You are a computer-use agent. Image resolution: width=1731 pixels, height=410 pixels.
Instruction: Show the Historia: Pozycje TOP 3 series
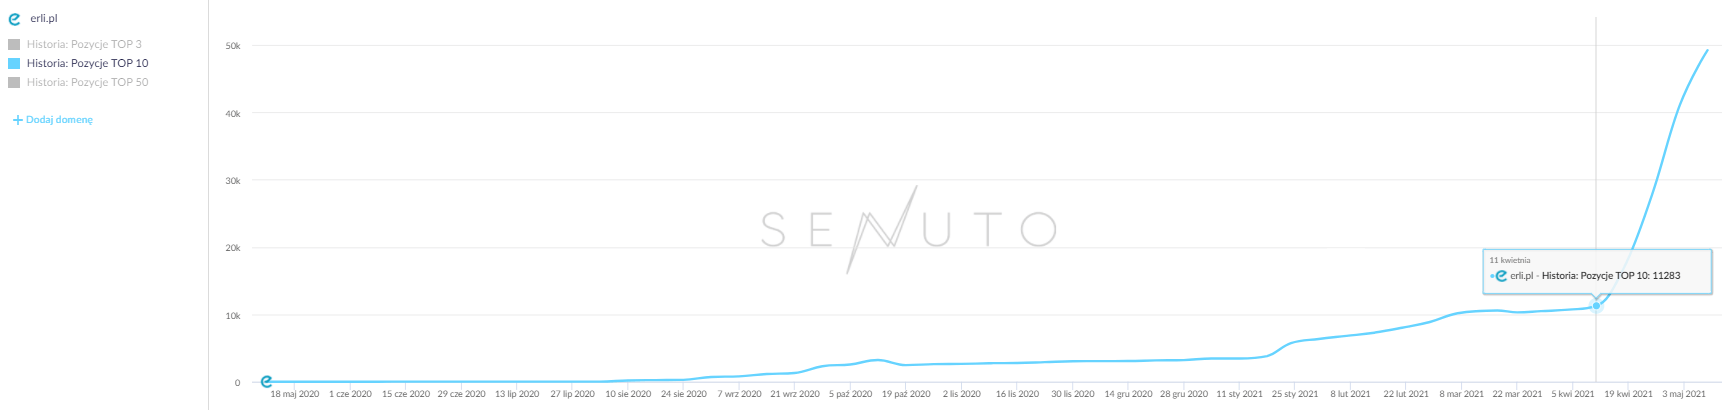(84, 44)
